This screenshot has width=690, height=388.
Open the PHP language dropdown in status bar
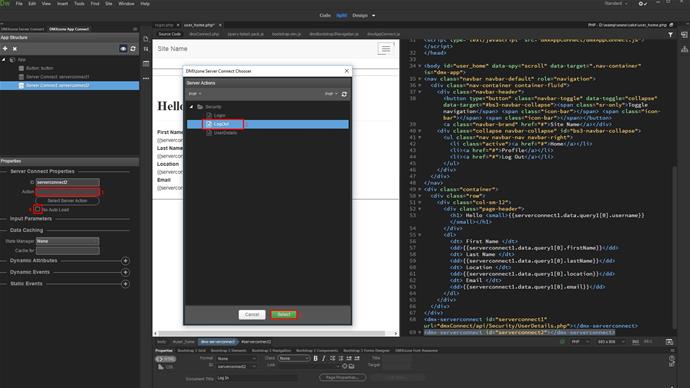point(579,342)
